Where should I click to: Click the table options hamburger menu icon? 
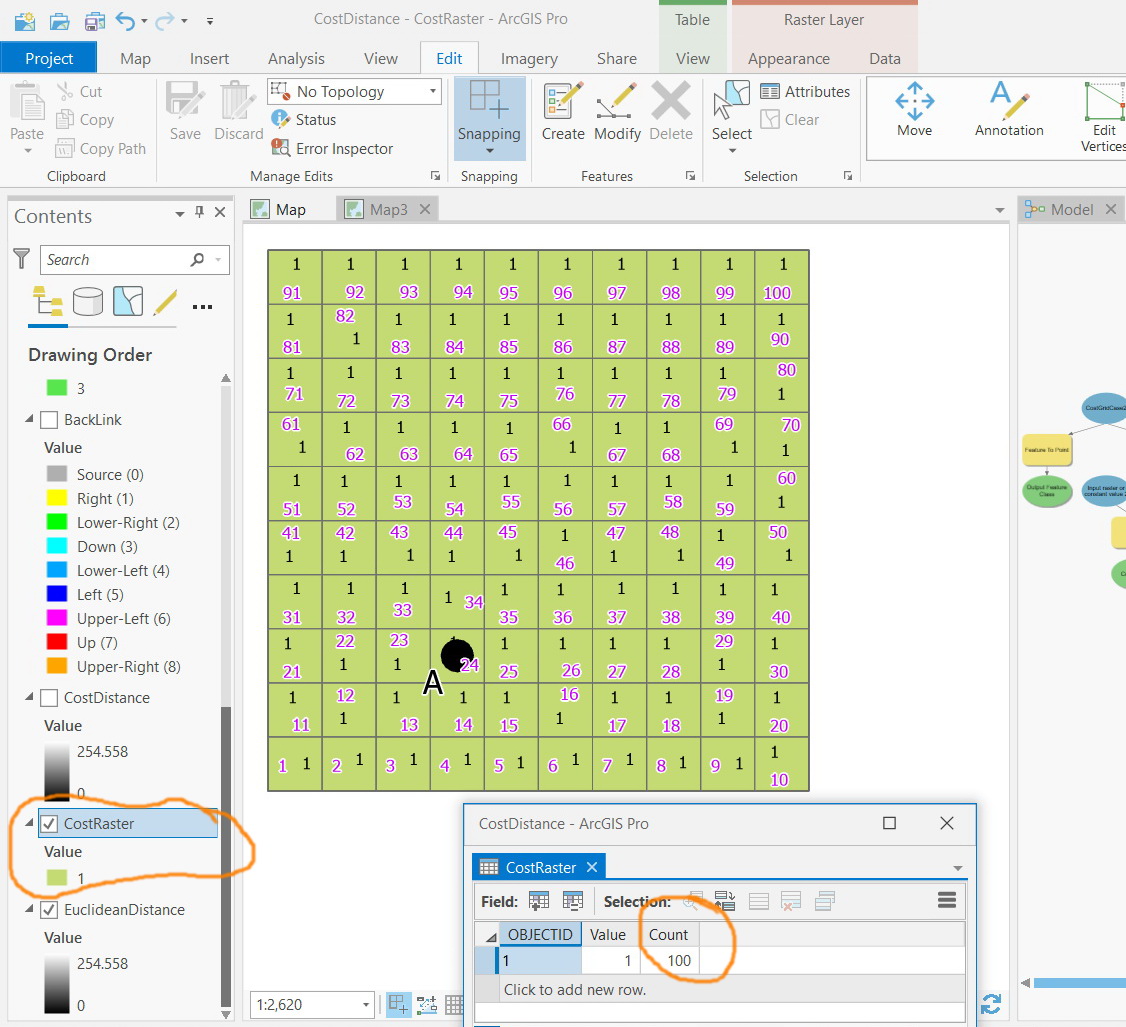click(947, 900)
